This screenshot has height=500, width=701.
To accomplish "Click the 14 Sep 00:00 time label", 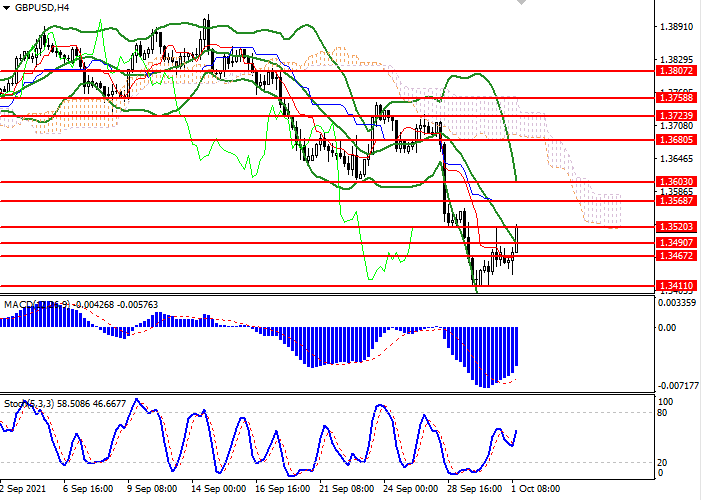I will coord(219,489).
